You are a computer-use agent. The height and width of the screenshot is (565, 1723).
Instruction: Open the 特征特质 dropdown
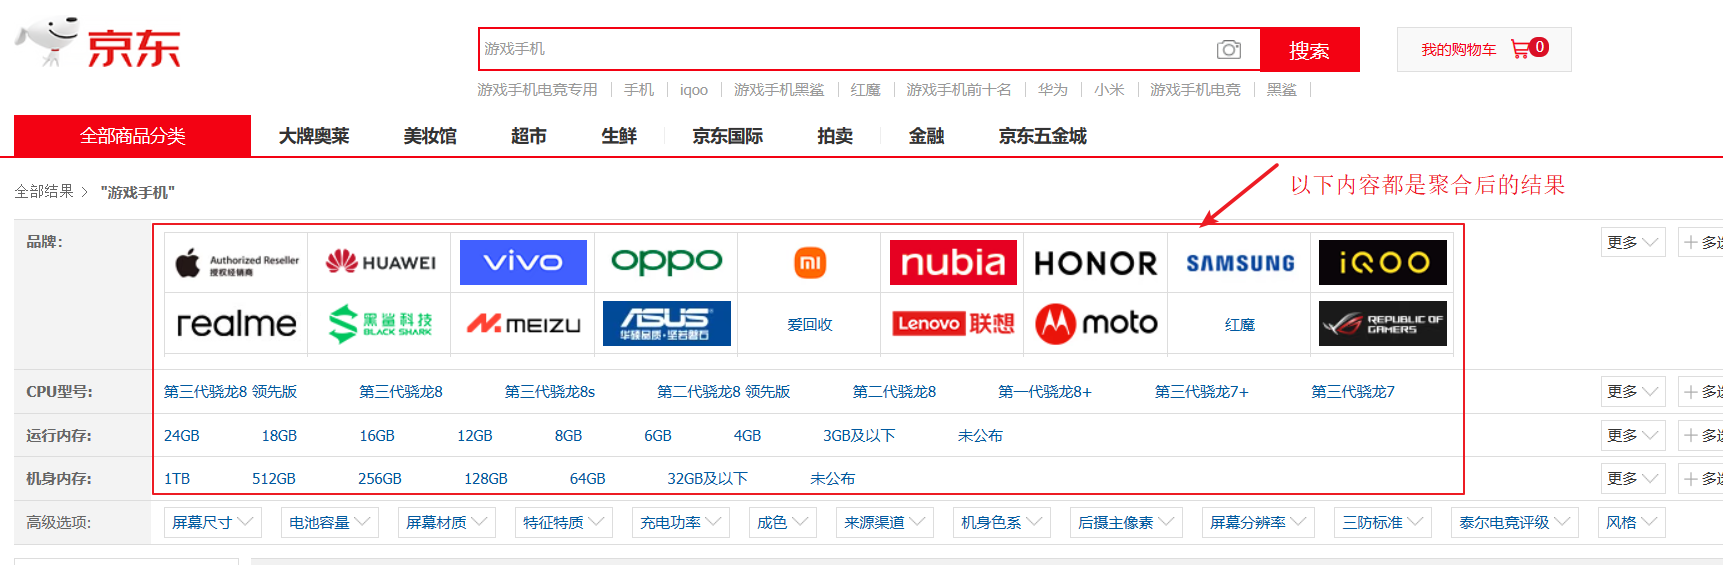click(x=564, y=522)
